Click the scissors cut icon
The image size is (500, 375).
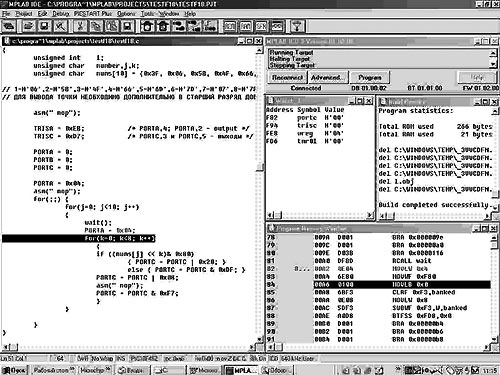tap(80, 26)
